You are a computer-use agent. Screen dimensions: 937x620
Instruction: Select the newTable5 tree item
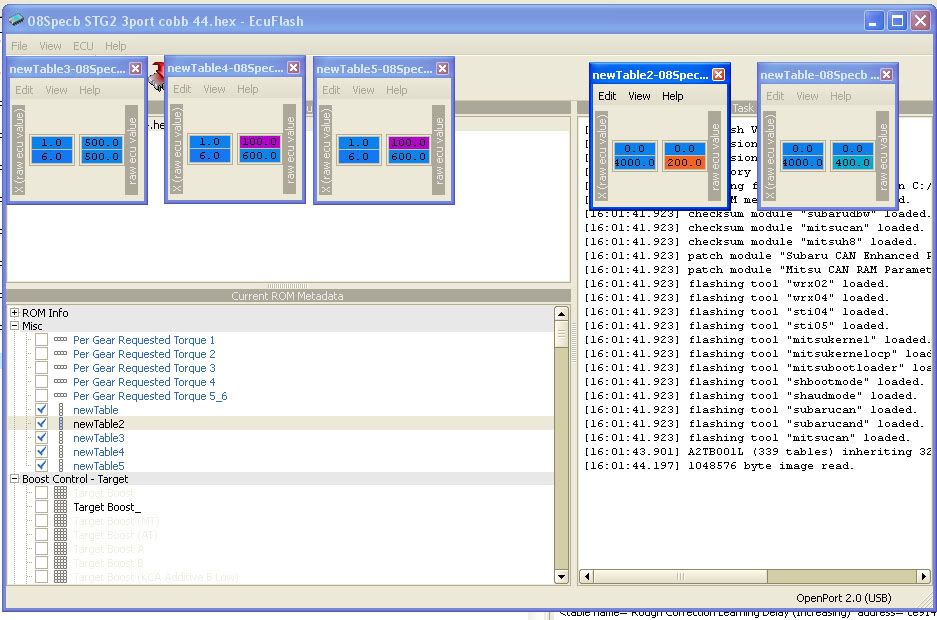coord(99,466)
